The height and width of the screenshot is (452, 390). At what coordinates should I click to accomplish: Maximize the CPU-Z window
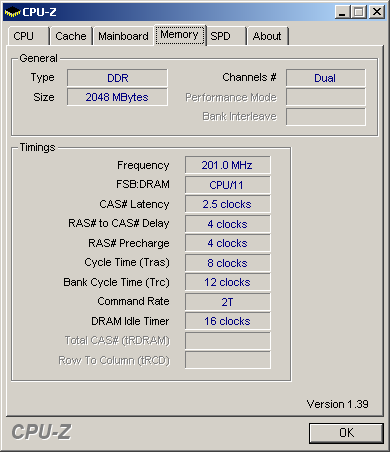tap(359, 12)
